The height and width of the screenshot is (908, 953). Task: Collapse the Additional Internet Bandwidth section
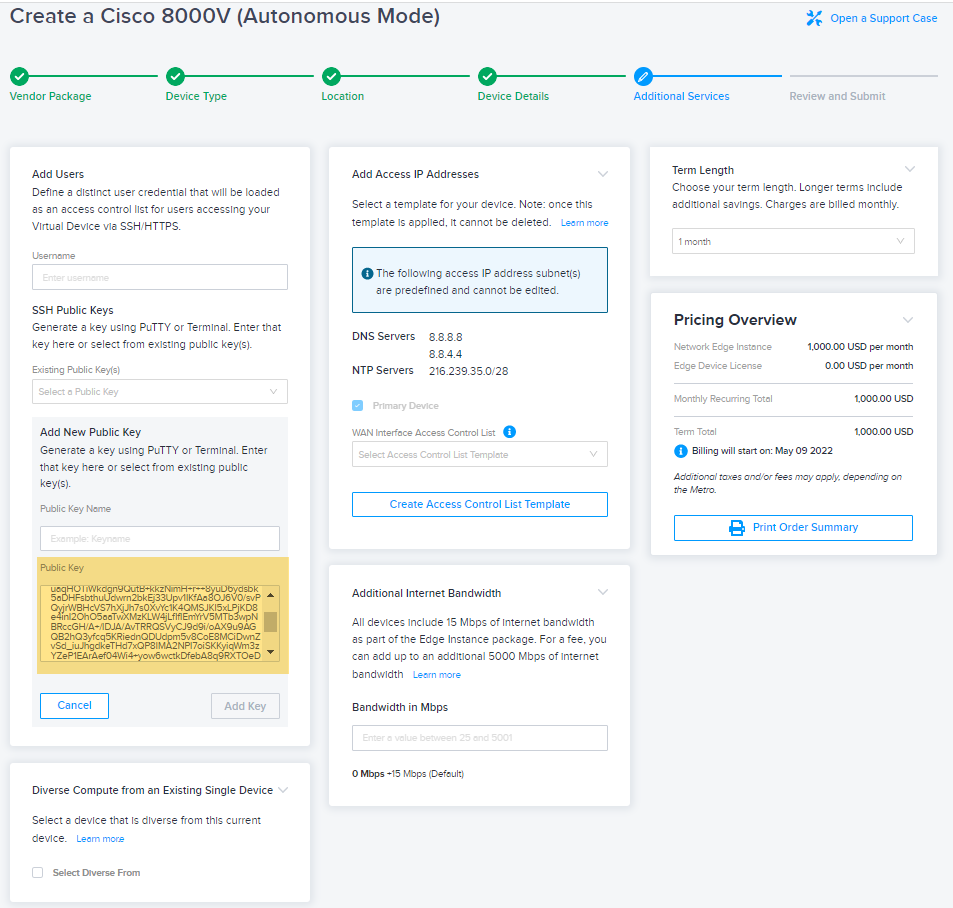pos(603,592)
